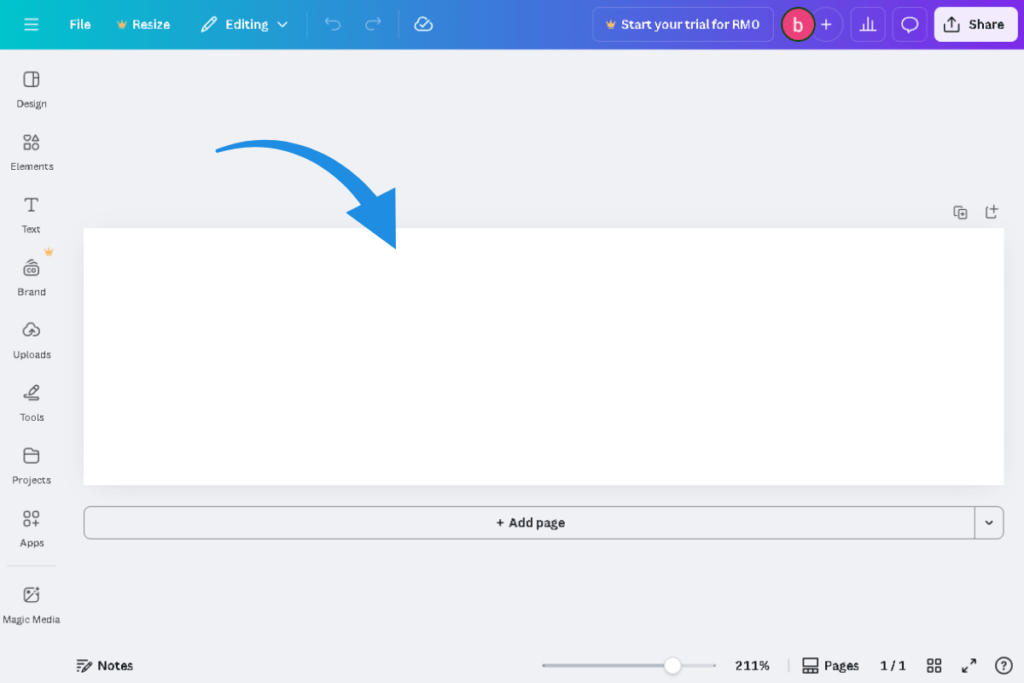Screen dimensions: 1024x683
Task: Toggle the Notes panel
Action: coord(104,665)
